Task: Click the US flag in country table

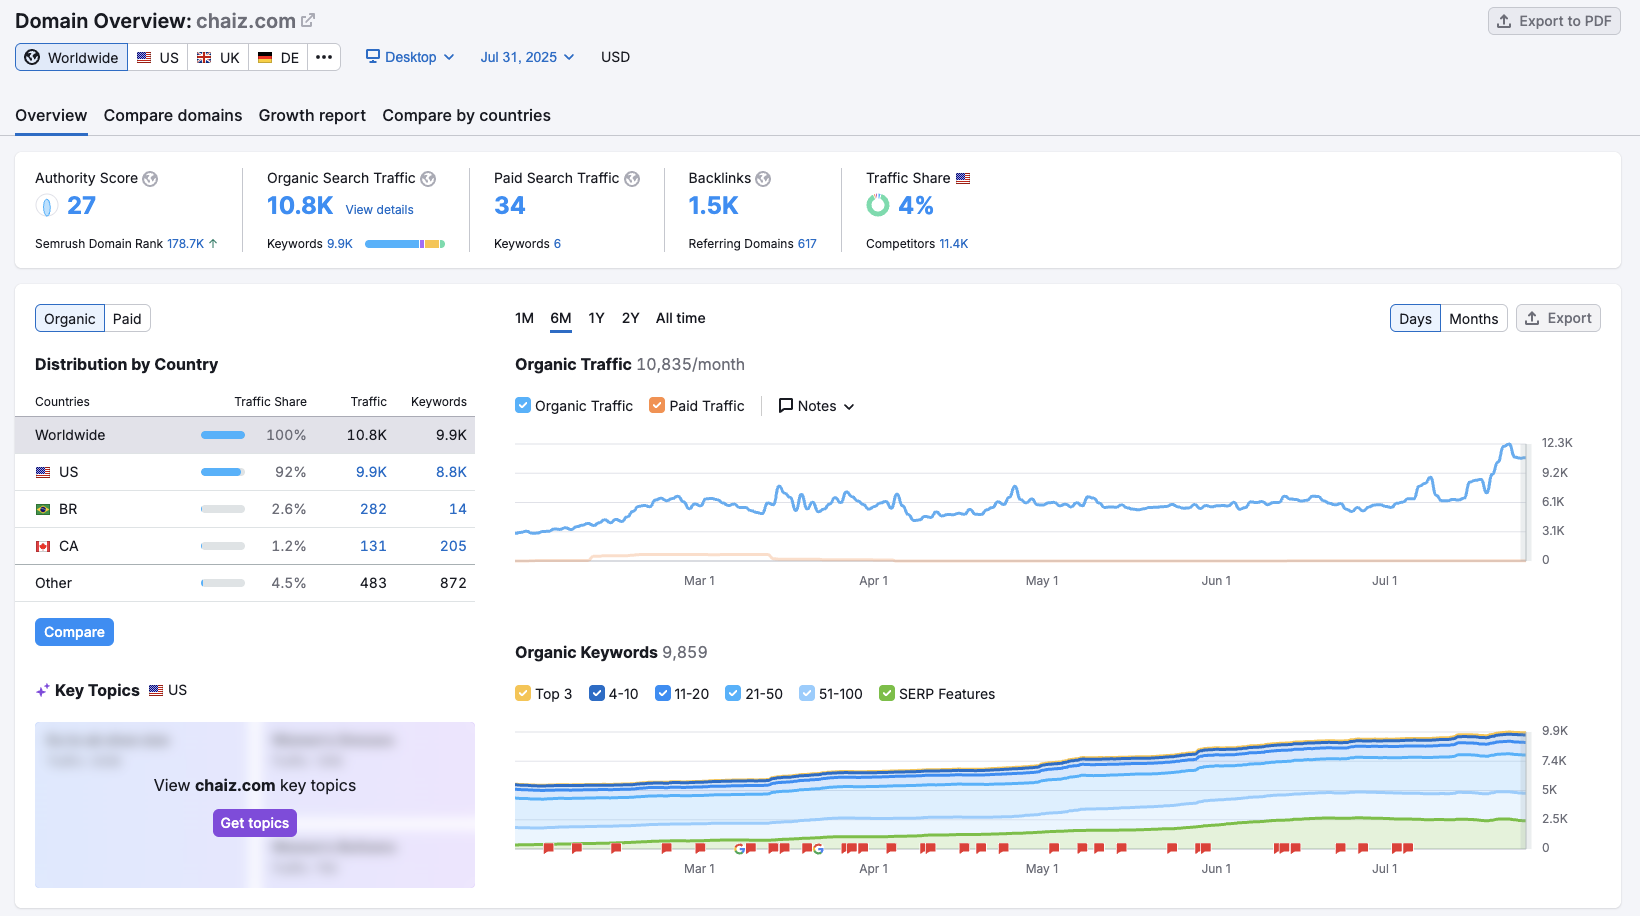Action: click(x=43, y=472)
